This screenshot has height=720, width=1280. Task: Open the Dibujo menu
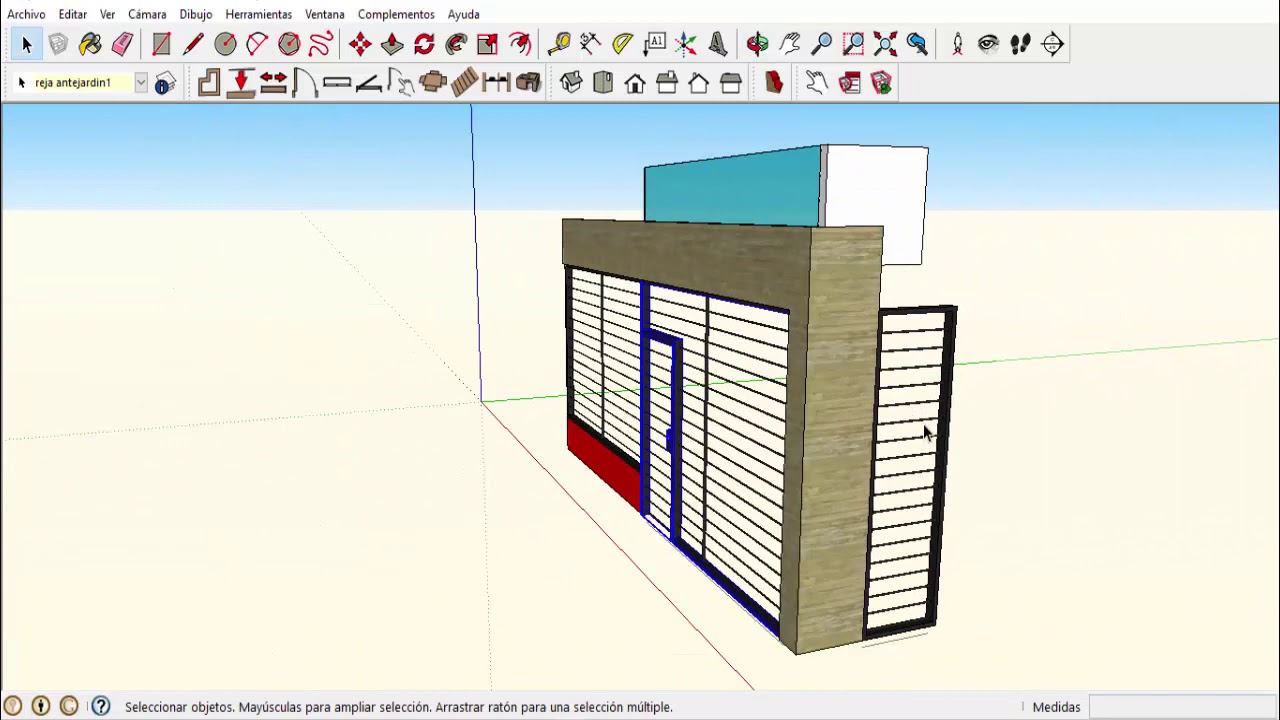click(196, 14)
